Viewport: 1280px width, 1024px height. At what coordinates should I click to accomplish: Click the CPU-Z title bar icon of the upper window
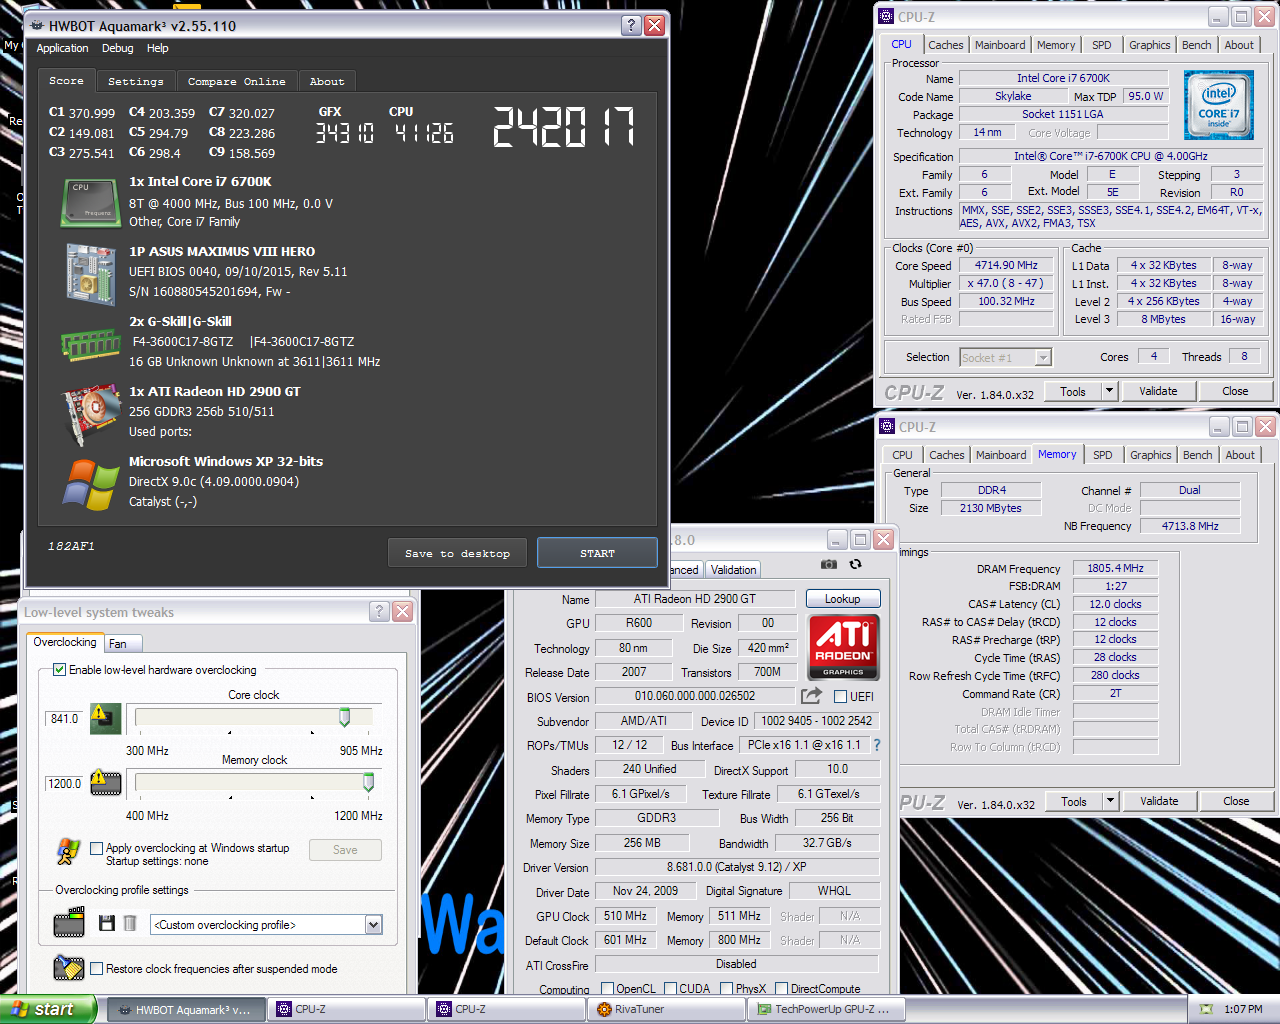[886, 16]
